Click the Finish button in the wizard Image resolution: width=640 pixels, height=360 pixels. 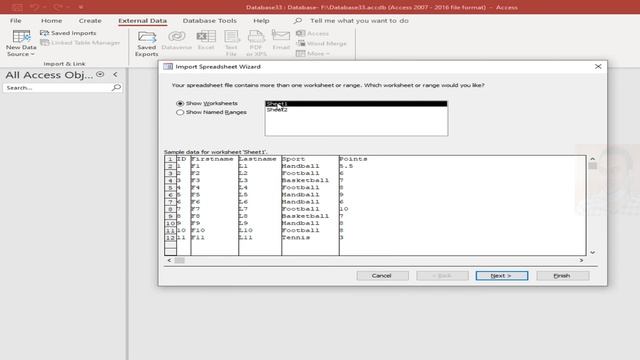point(562,276)
